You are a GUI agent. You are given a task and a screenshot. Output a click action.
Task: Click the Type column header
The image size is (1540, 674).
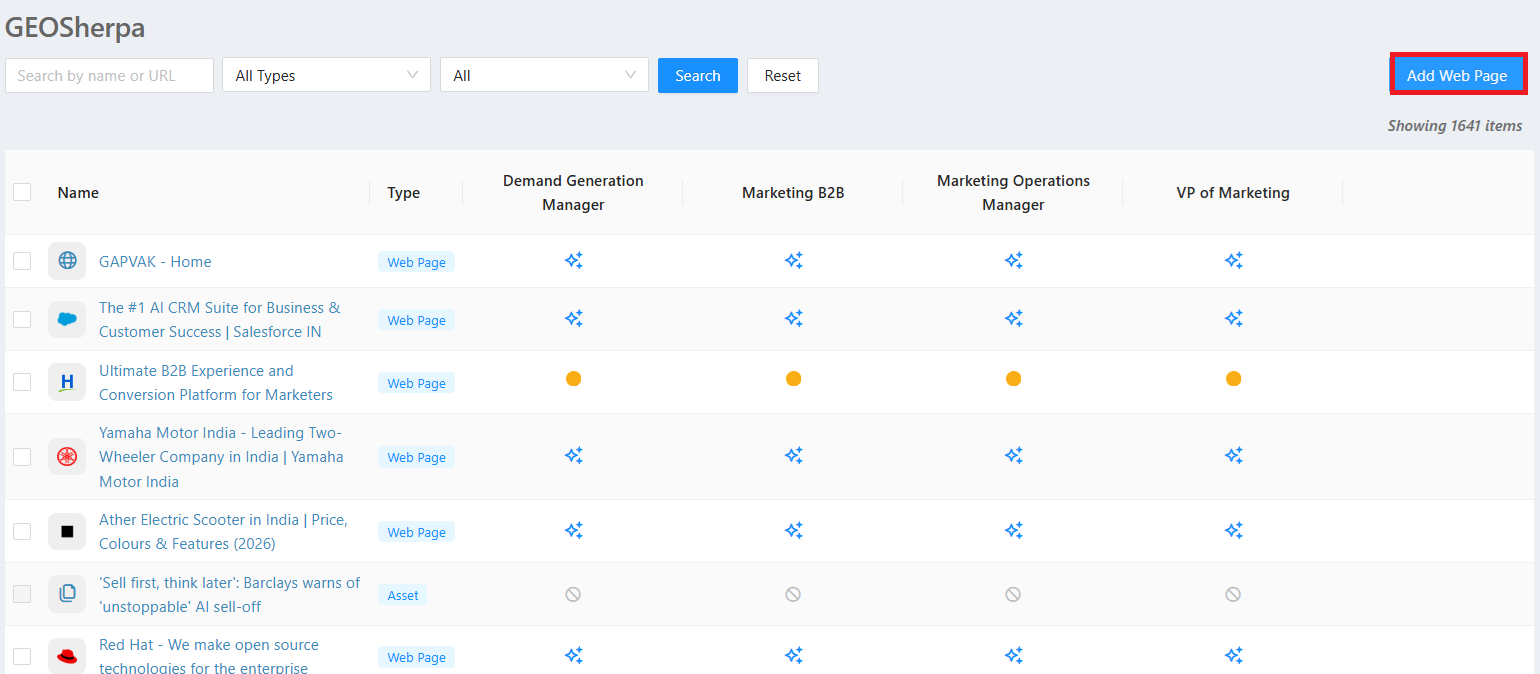[403, 192]
